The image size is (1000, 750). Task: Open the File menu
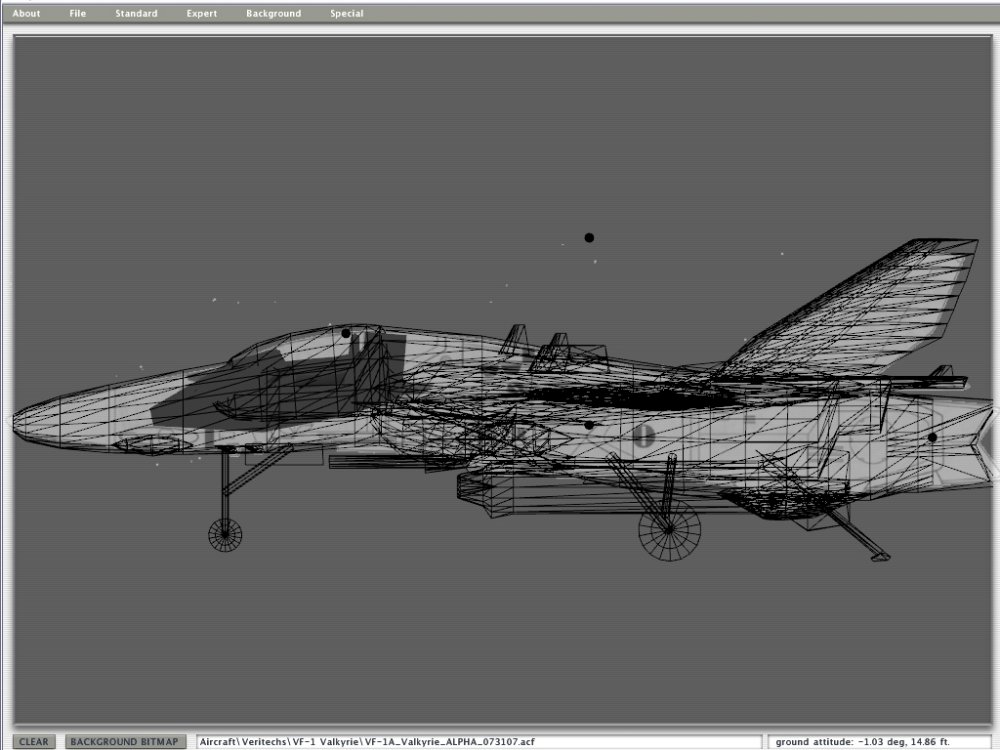coord(77,13)
